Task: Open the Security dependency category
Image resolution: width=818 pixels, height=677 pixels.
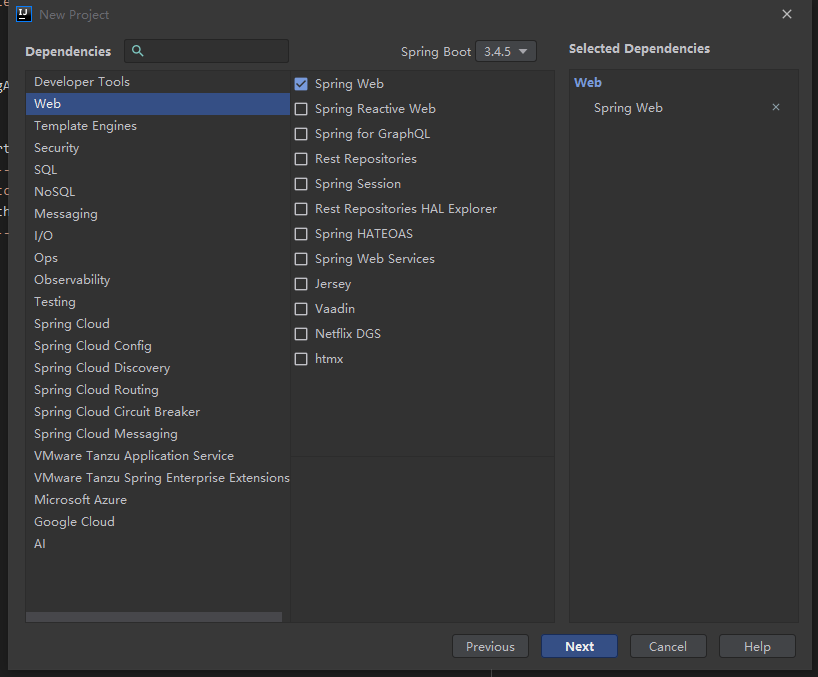Action: click(56, 148)
